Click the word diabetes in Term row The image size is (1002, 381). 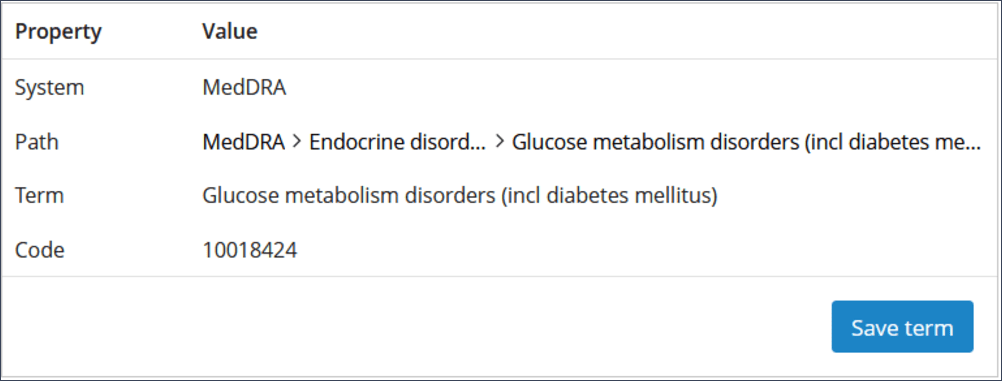586,196
